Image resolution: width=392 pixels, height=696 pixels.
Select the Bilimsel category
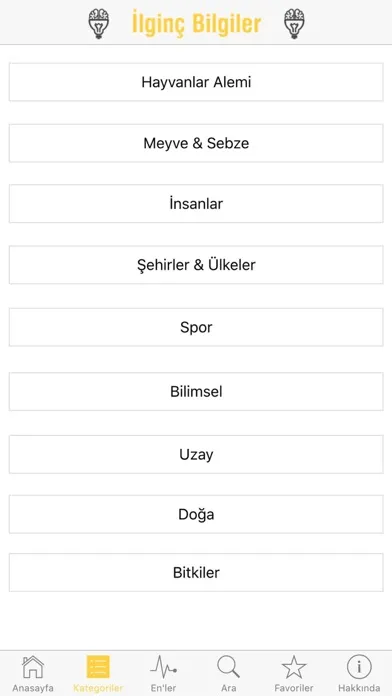click(x=196, y=392)
